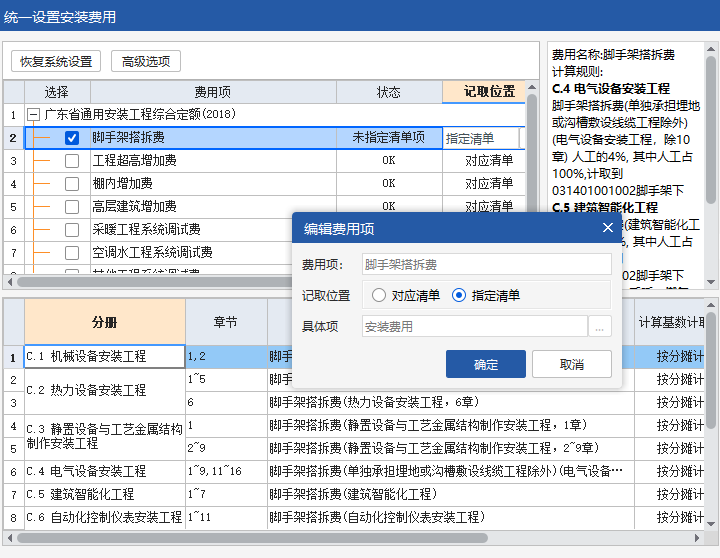Uncheck the 脚手架搭拆费 checkbox
Viewport: 720px width, 558px height.
72,138
